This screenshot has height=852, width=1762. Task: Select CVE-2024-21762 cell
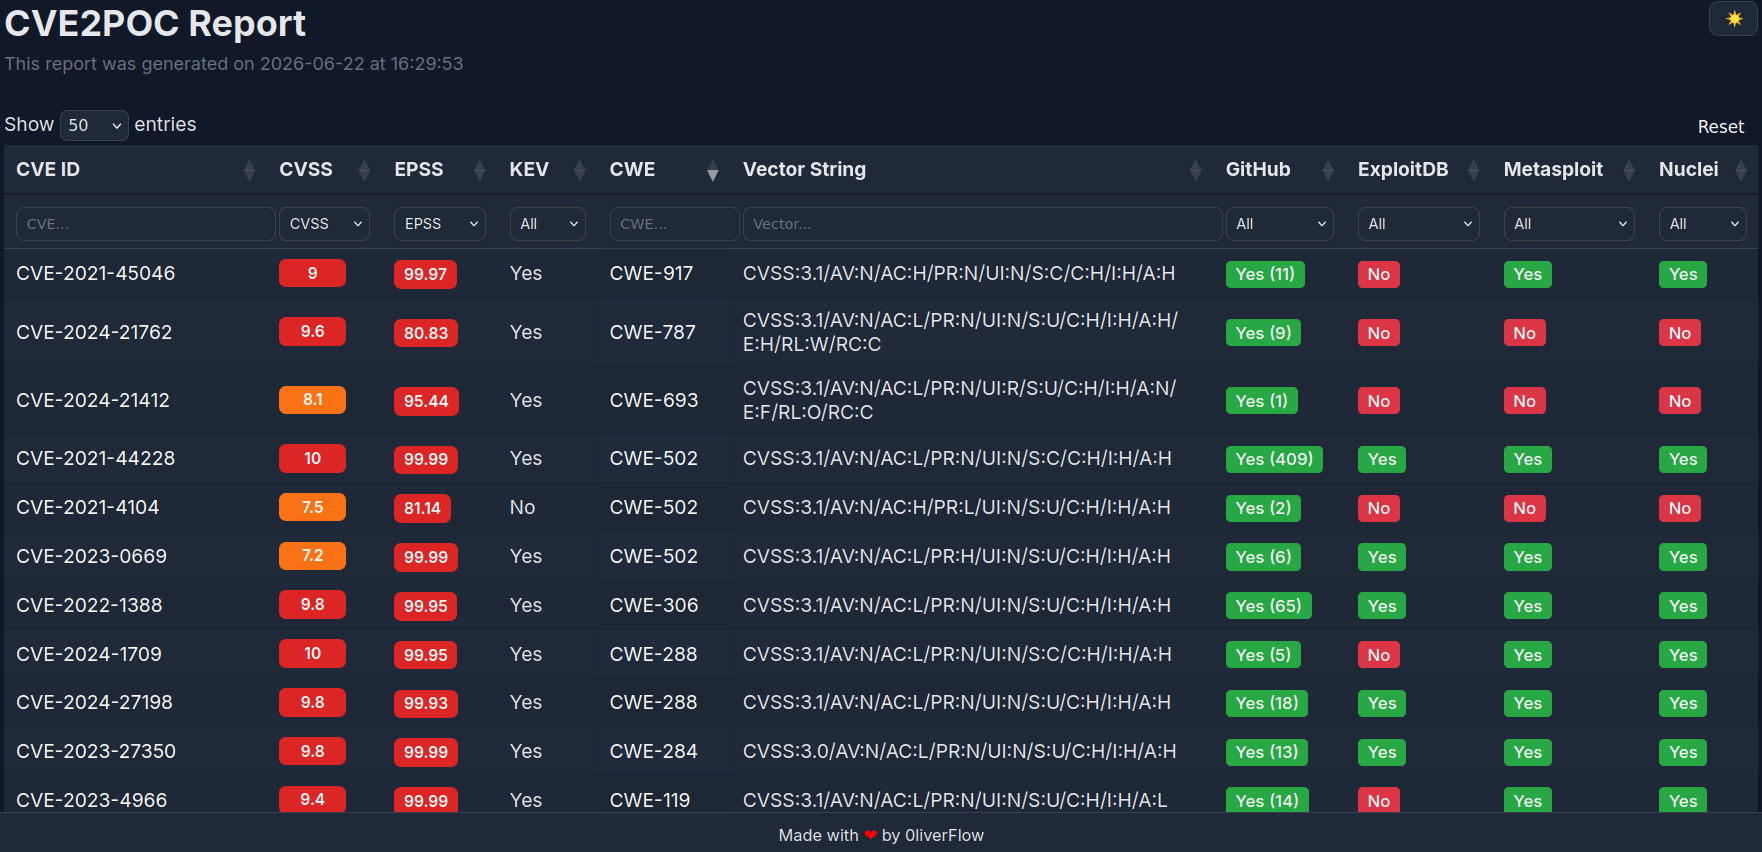(x=94, y=332)
